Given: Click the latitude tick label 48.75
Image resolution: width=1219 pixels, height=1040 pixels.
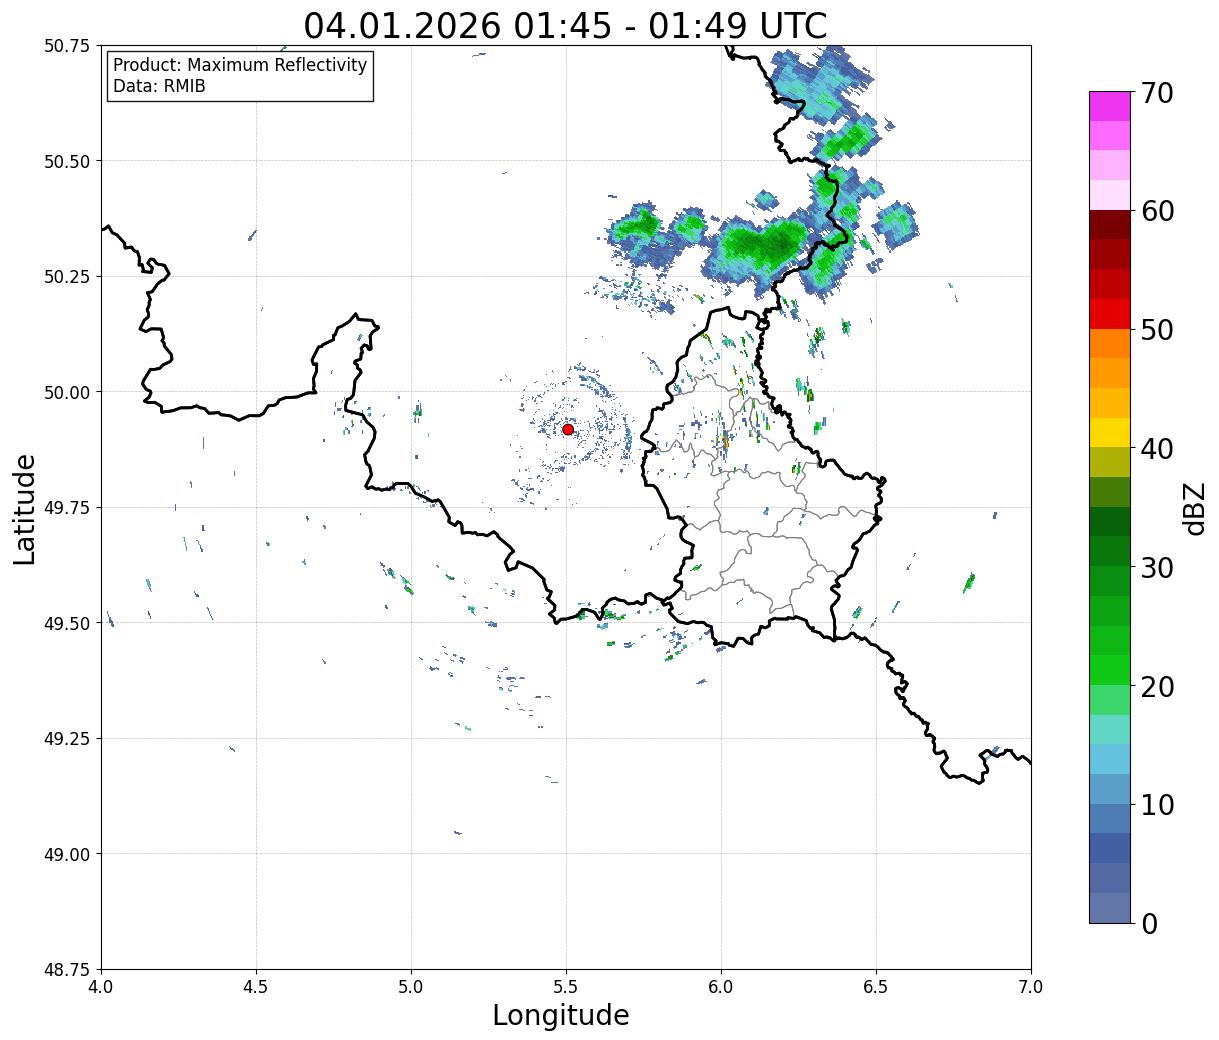Looking at the screenshot, I should (x=67, y=970).
